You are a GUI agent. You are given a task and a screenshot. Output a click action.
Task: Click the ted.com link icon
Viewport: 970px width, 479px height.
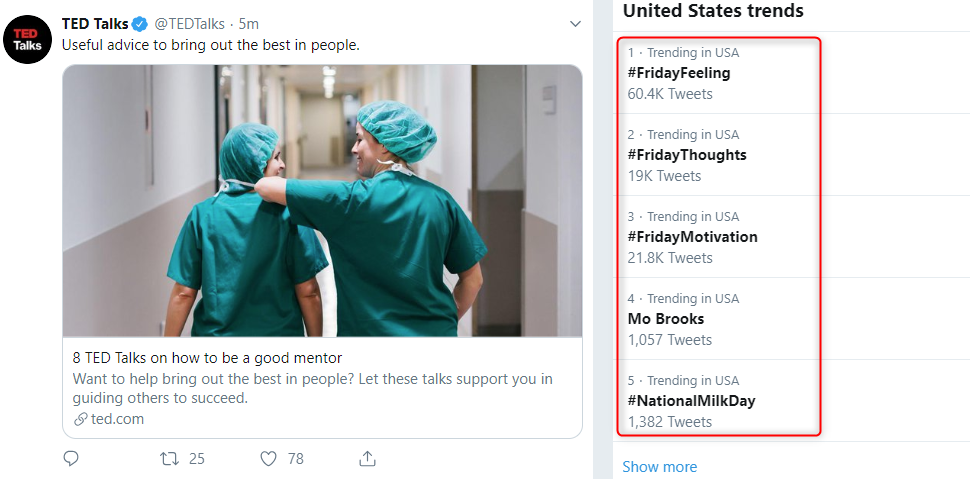click(80, 419)
